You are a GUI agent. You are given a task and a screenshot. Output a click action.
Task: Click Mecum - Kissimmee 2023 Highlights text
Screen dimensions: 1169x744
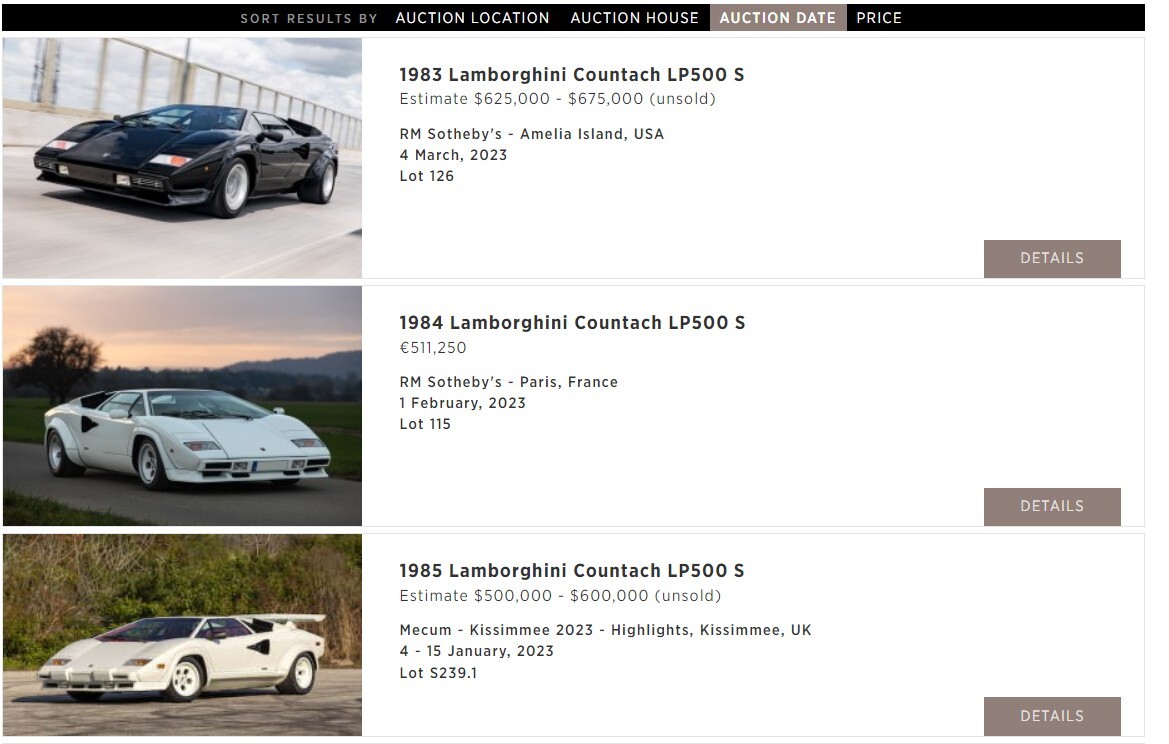(605, 630)
